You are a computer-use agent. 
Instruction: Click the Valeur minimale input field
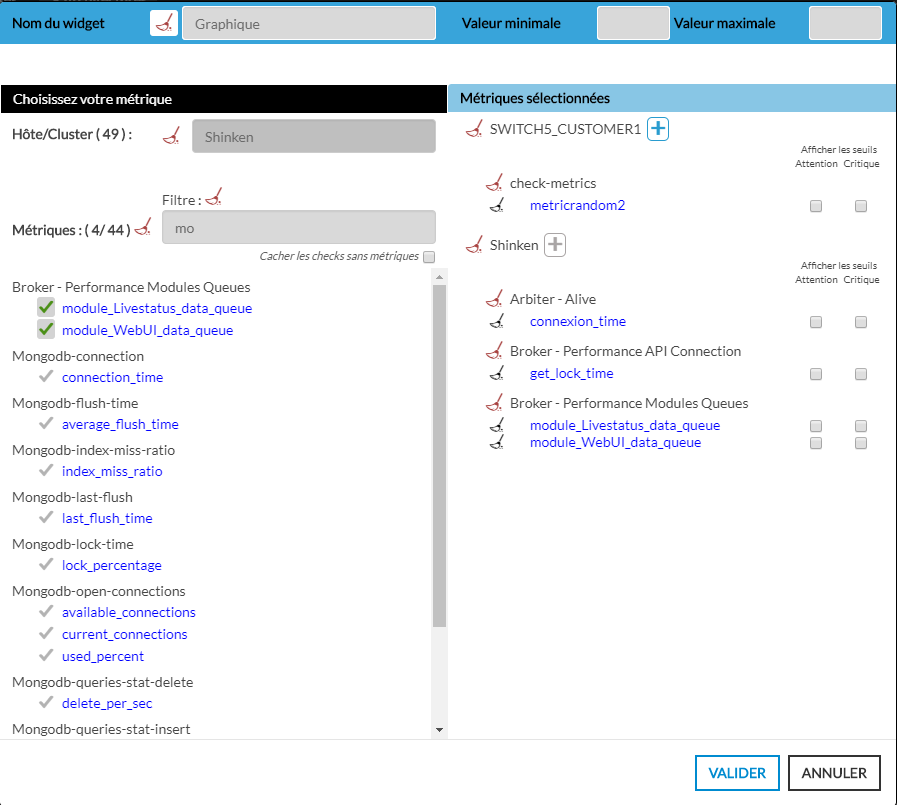tap(632, 23)
